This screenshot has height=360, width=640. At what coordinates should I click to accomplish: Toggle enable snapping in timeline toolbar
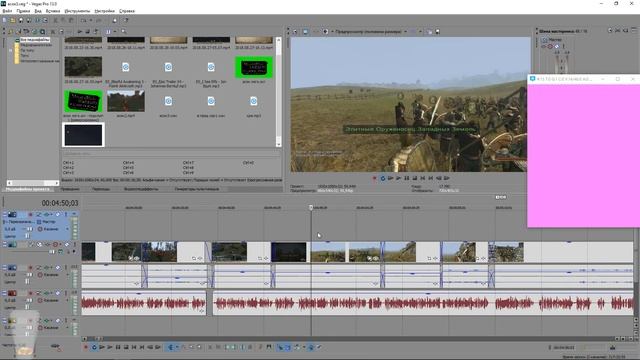[280, 347]
